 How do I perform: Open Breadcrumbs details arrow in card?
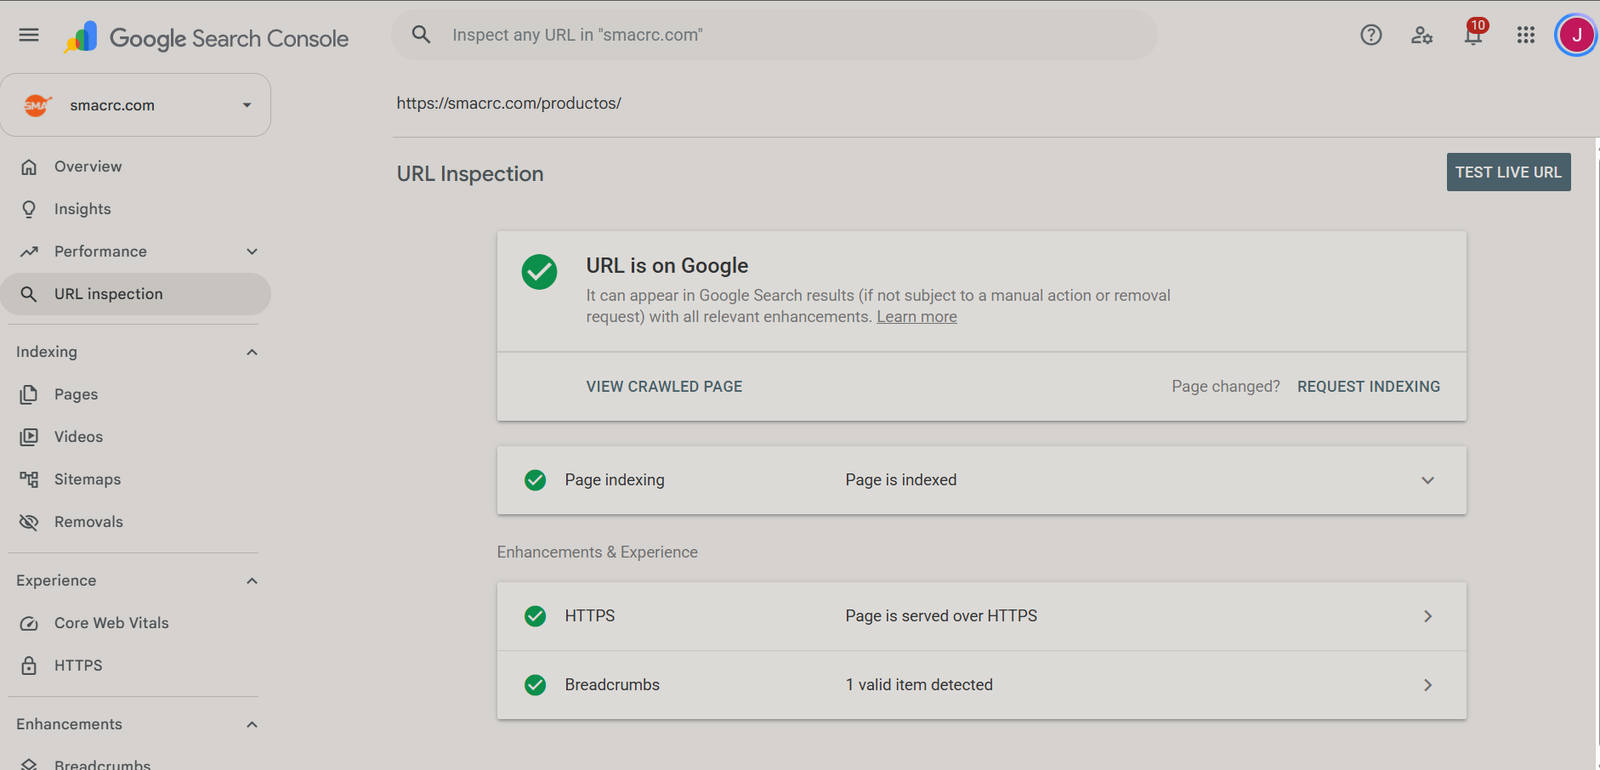[x=1428, y=685]
